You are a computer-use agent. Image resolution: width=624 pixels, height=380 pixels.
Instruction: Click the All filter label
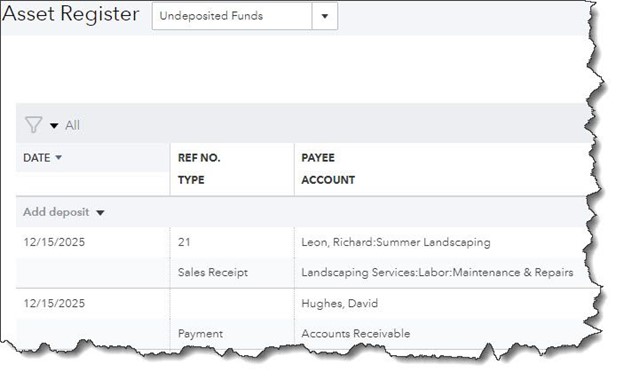point(72,125)
